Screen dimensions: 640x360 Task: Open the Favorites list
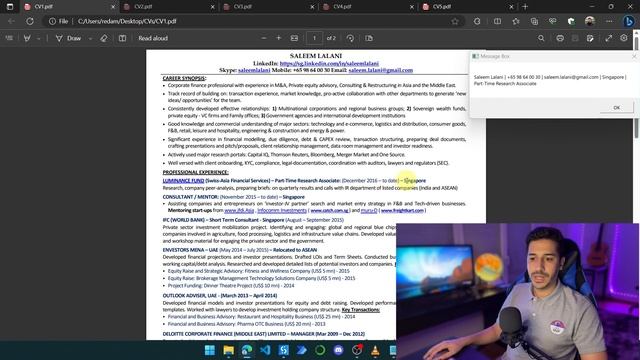(516, 21)
